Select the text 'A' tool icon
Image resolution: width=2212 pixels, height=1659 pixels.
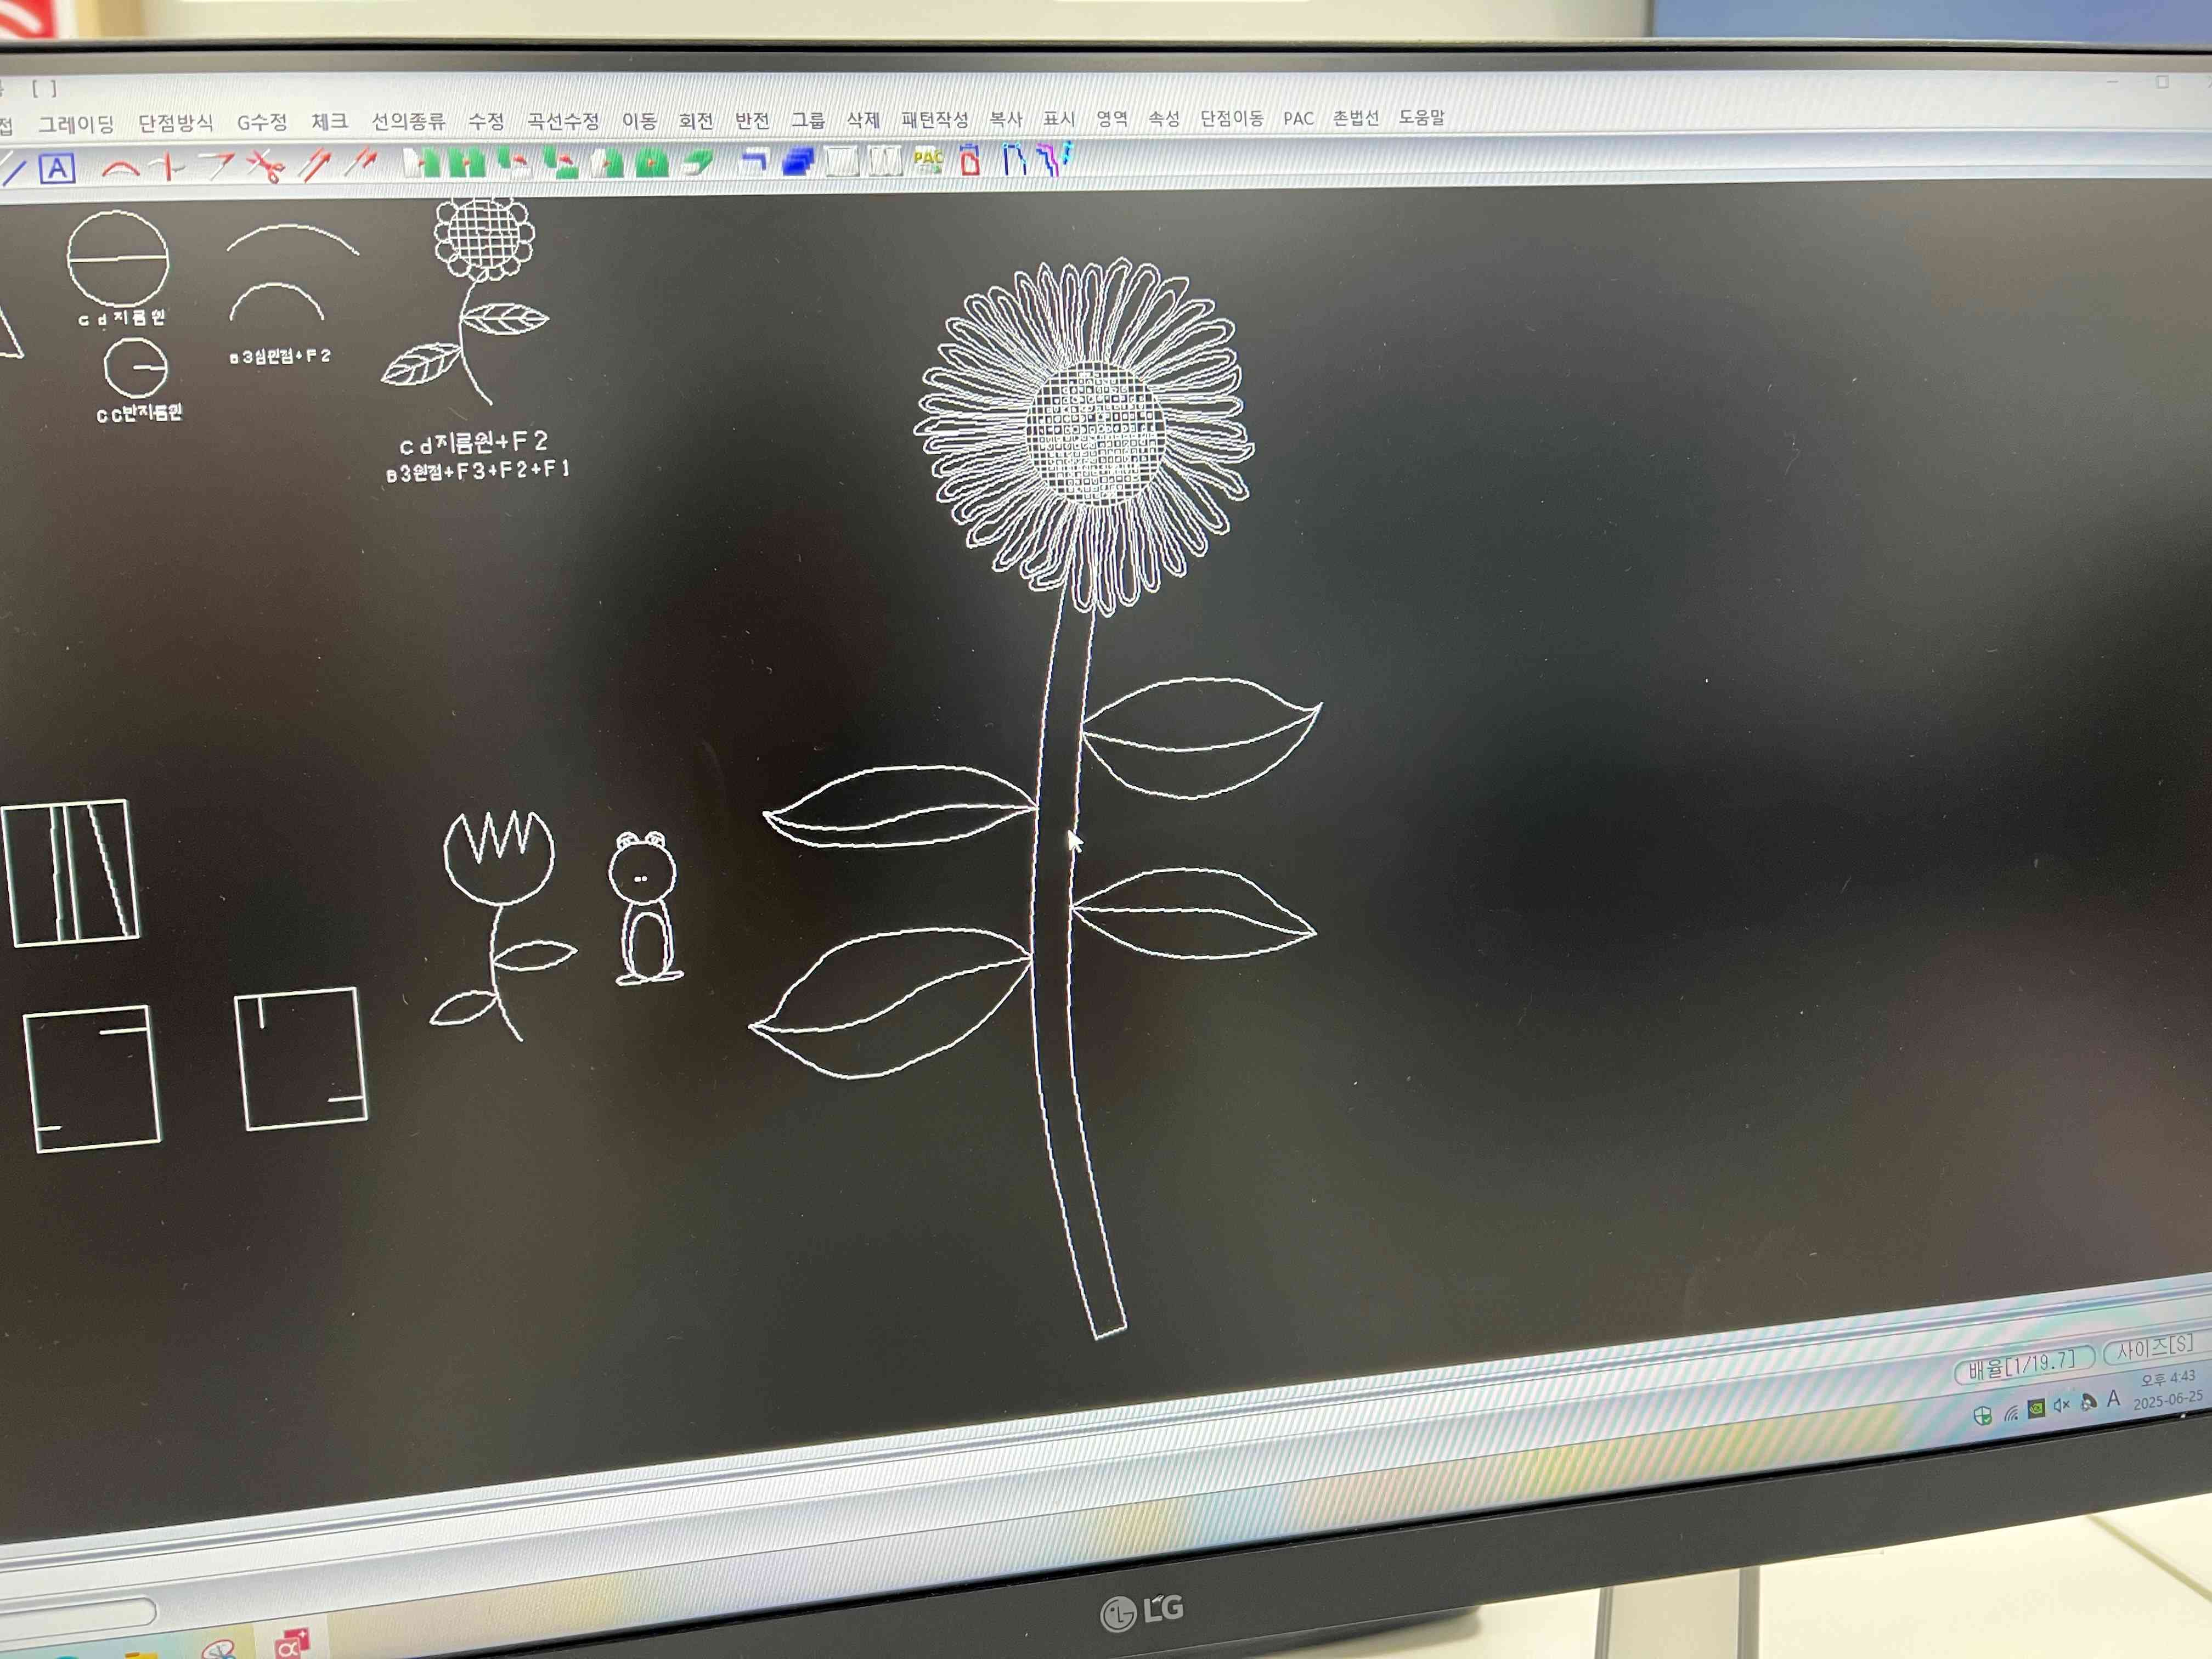point(57,168)
